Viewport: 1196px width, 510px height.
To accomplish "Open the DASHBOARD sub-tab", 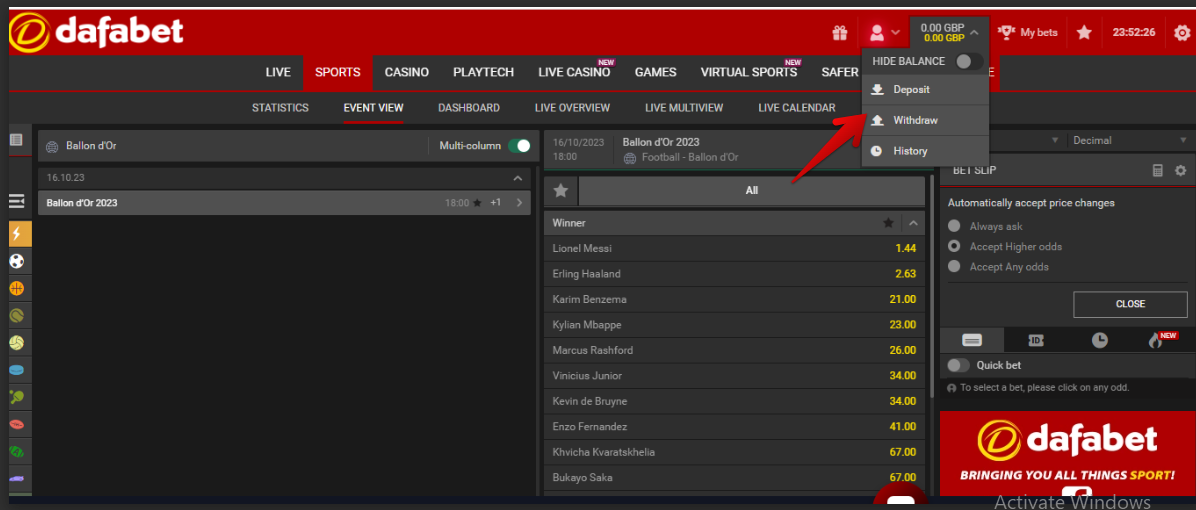I will pos(469,108).
